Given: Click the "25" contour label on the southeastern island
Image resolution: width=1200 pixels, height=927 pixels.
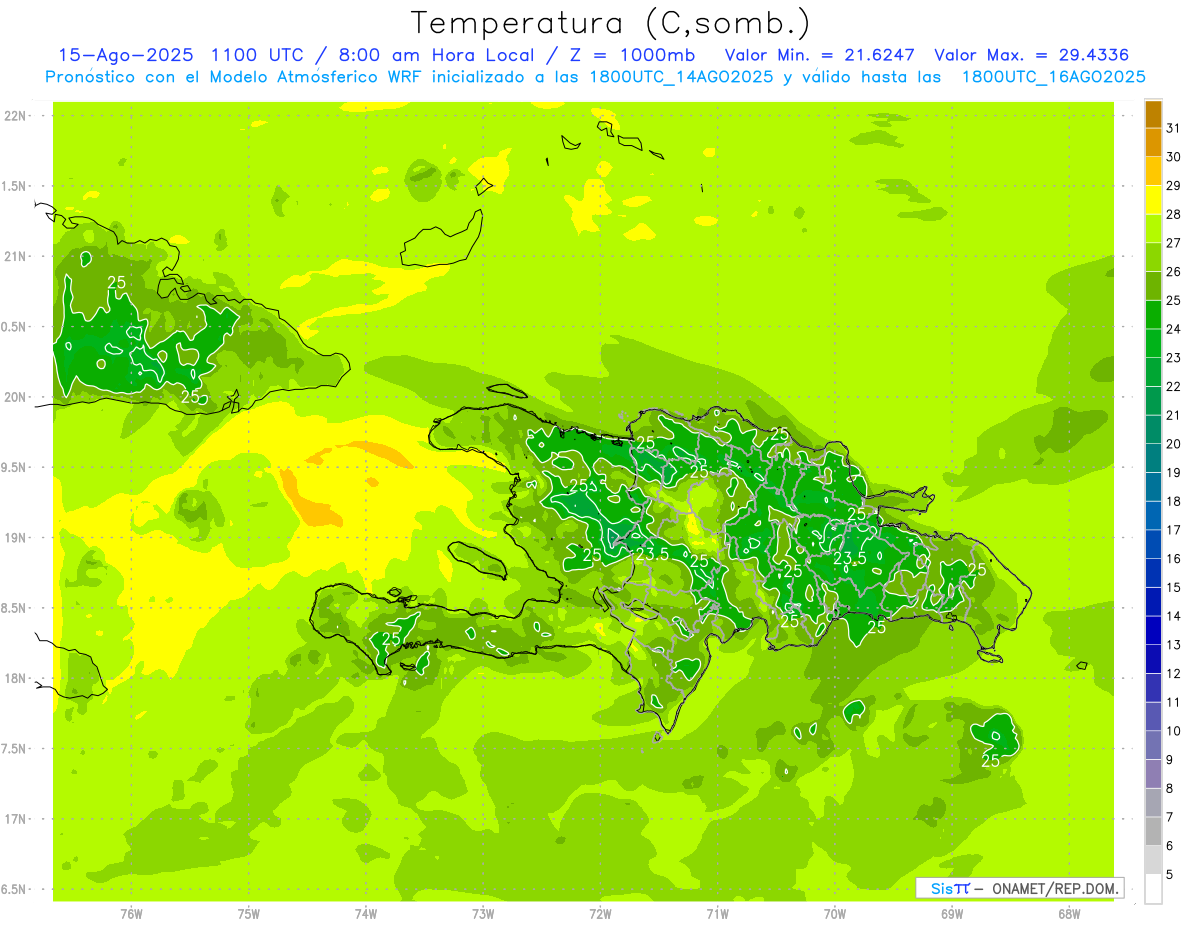Looking at the screenshot, I should [991, 760].
